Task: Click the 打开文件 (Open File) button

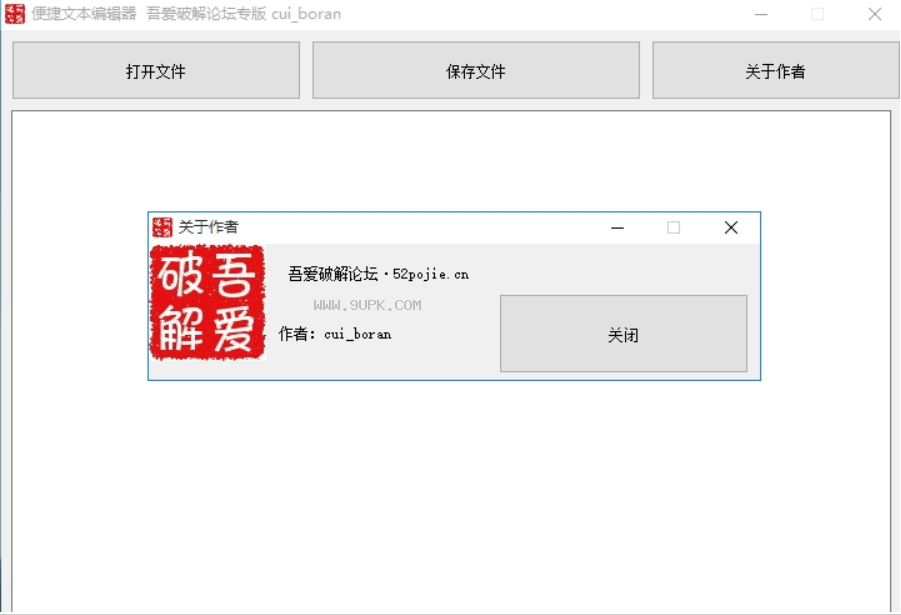Action: 156,70
